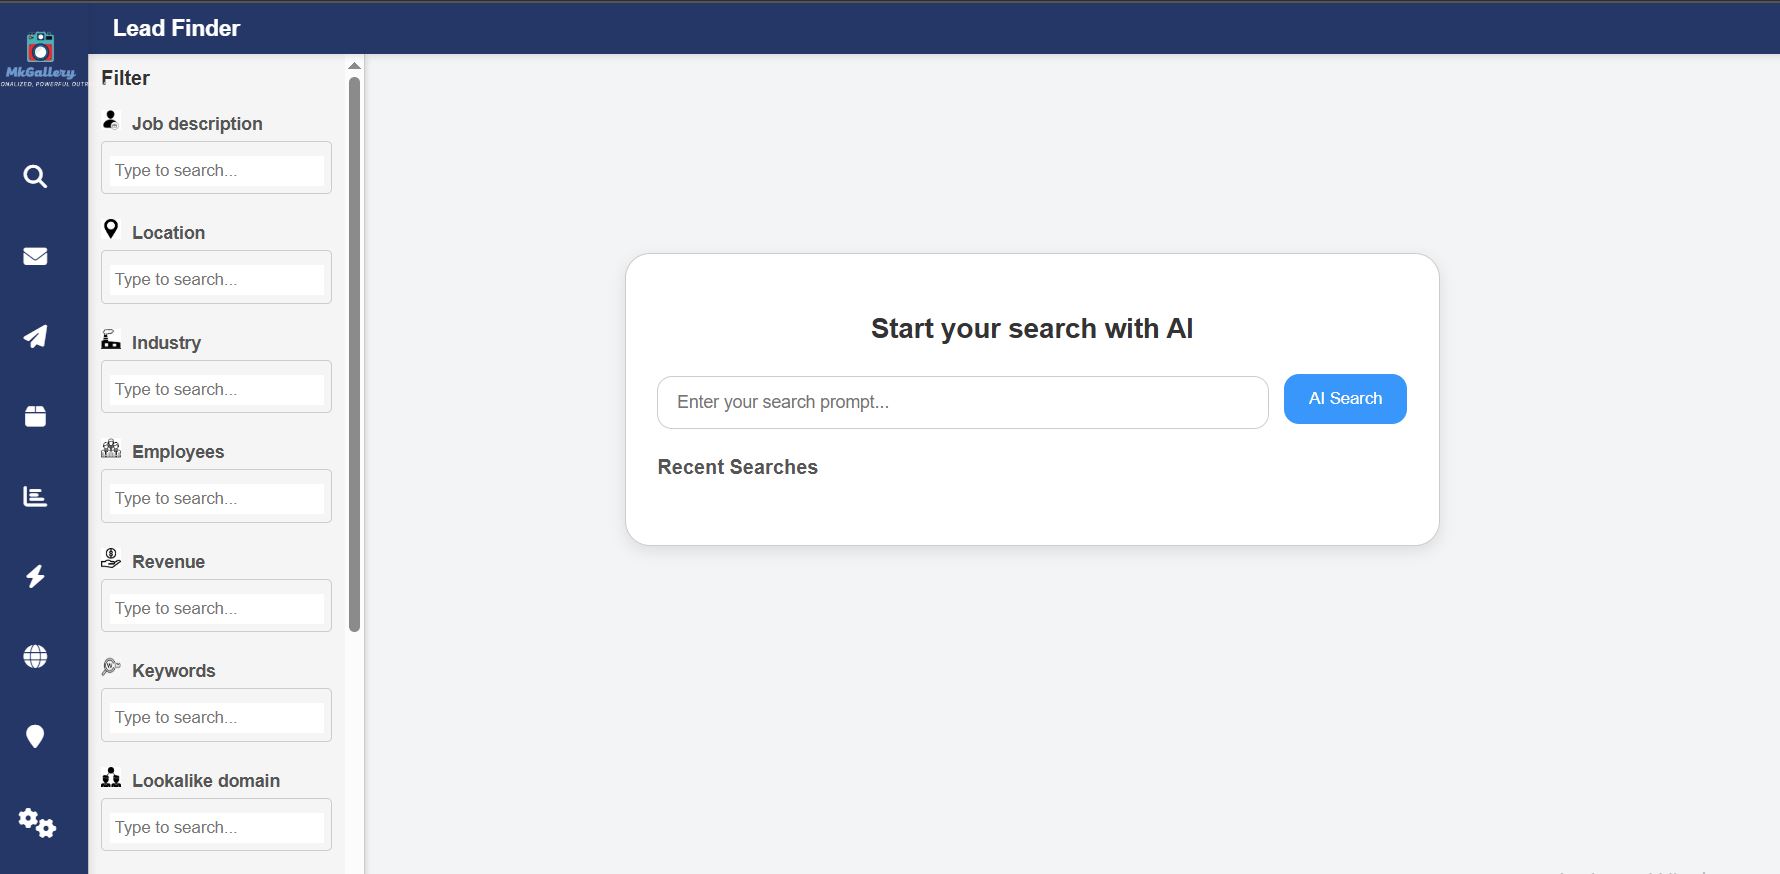
Task: Click the Lookalike domain icon
Action: point(110,776)
